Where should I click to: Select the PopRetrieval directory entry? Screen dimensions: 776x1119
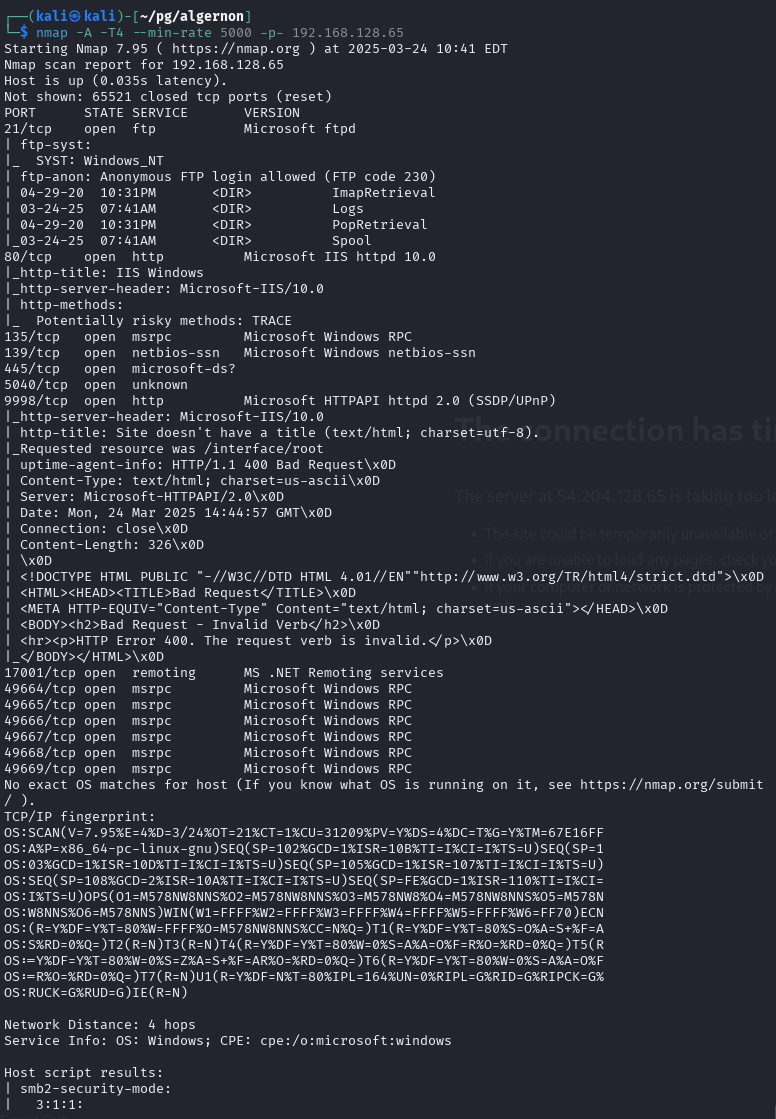tap(380, 224)
